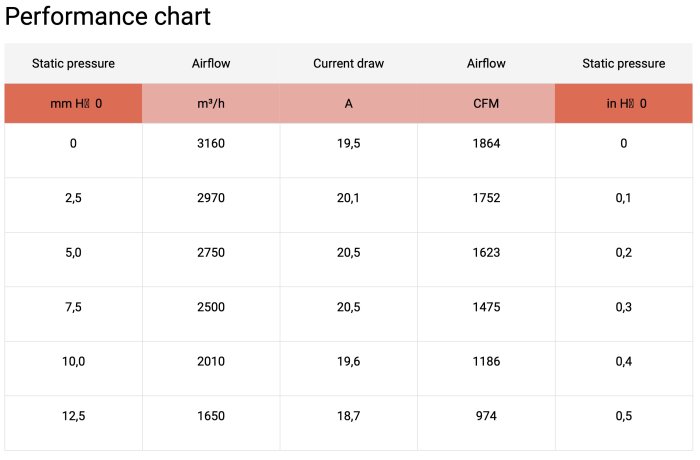
Task: Select the 2970 airflow cell
Action: click(x=211, y=198)
